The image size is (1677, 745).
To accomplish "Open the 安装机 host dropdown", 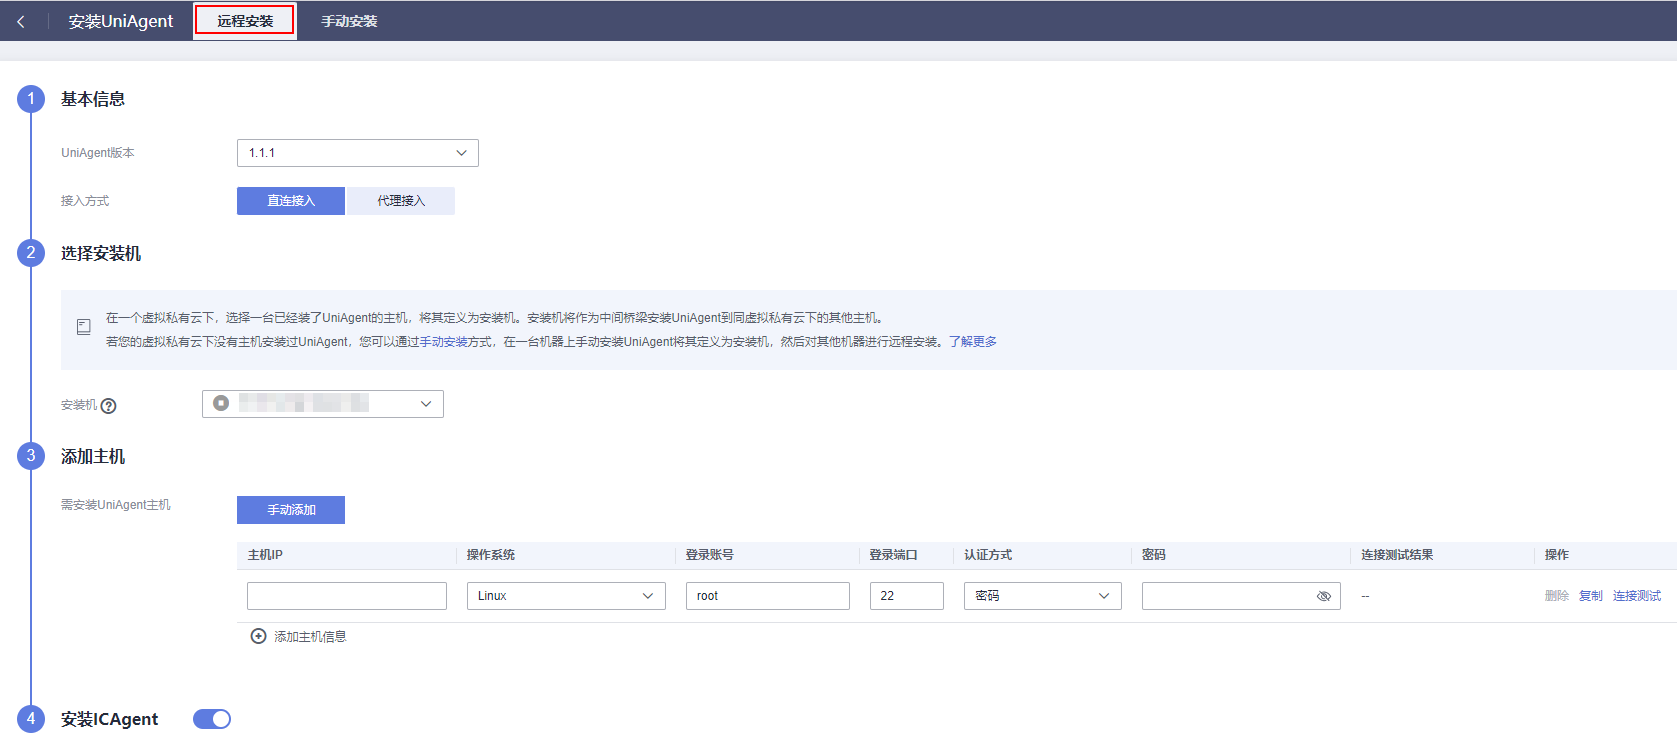I will tap(323, 404).
